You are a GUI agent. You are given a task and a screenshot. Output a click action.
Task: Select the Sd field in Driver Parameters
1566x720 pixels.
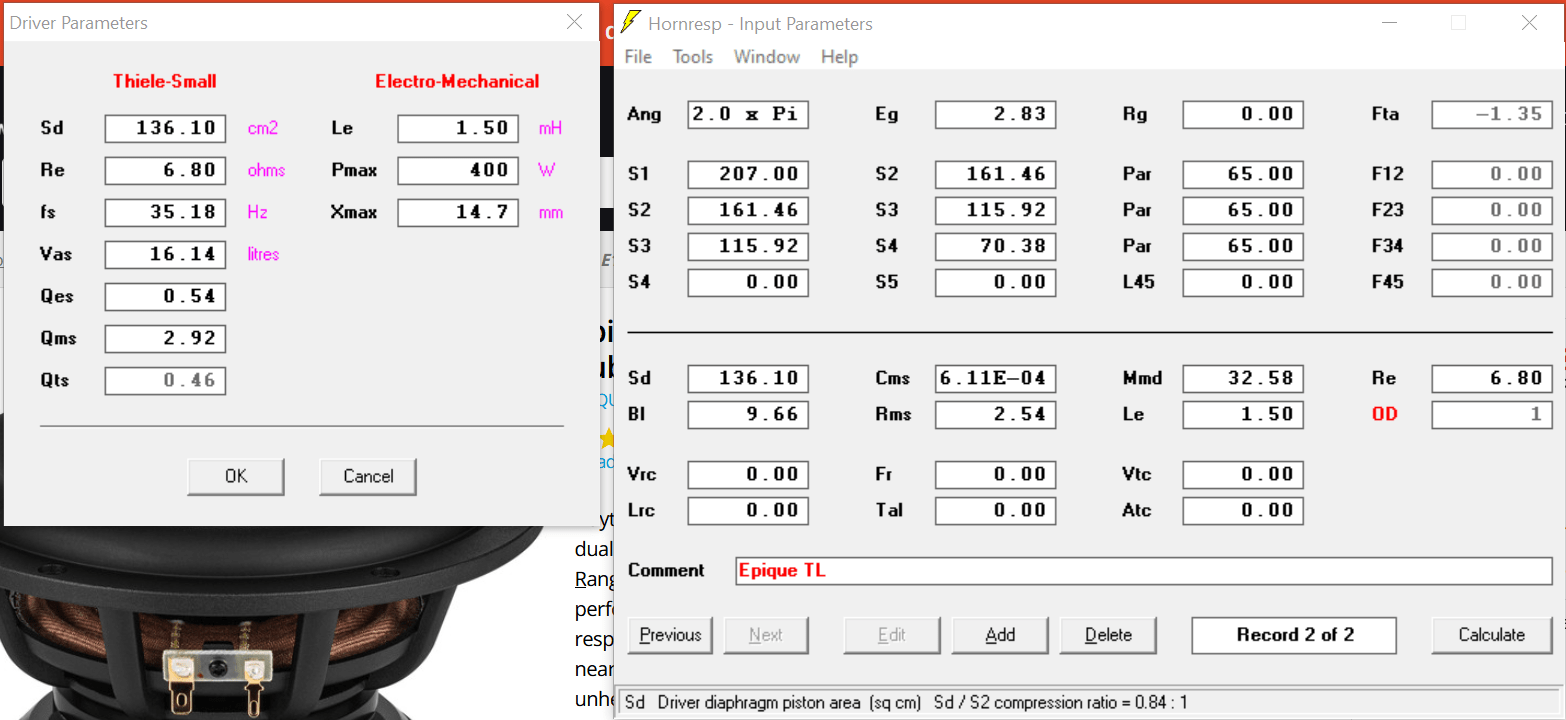[x=165, y=128]
